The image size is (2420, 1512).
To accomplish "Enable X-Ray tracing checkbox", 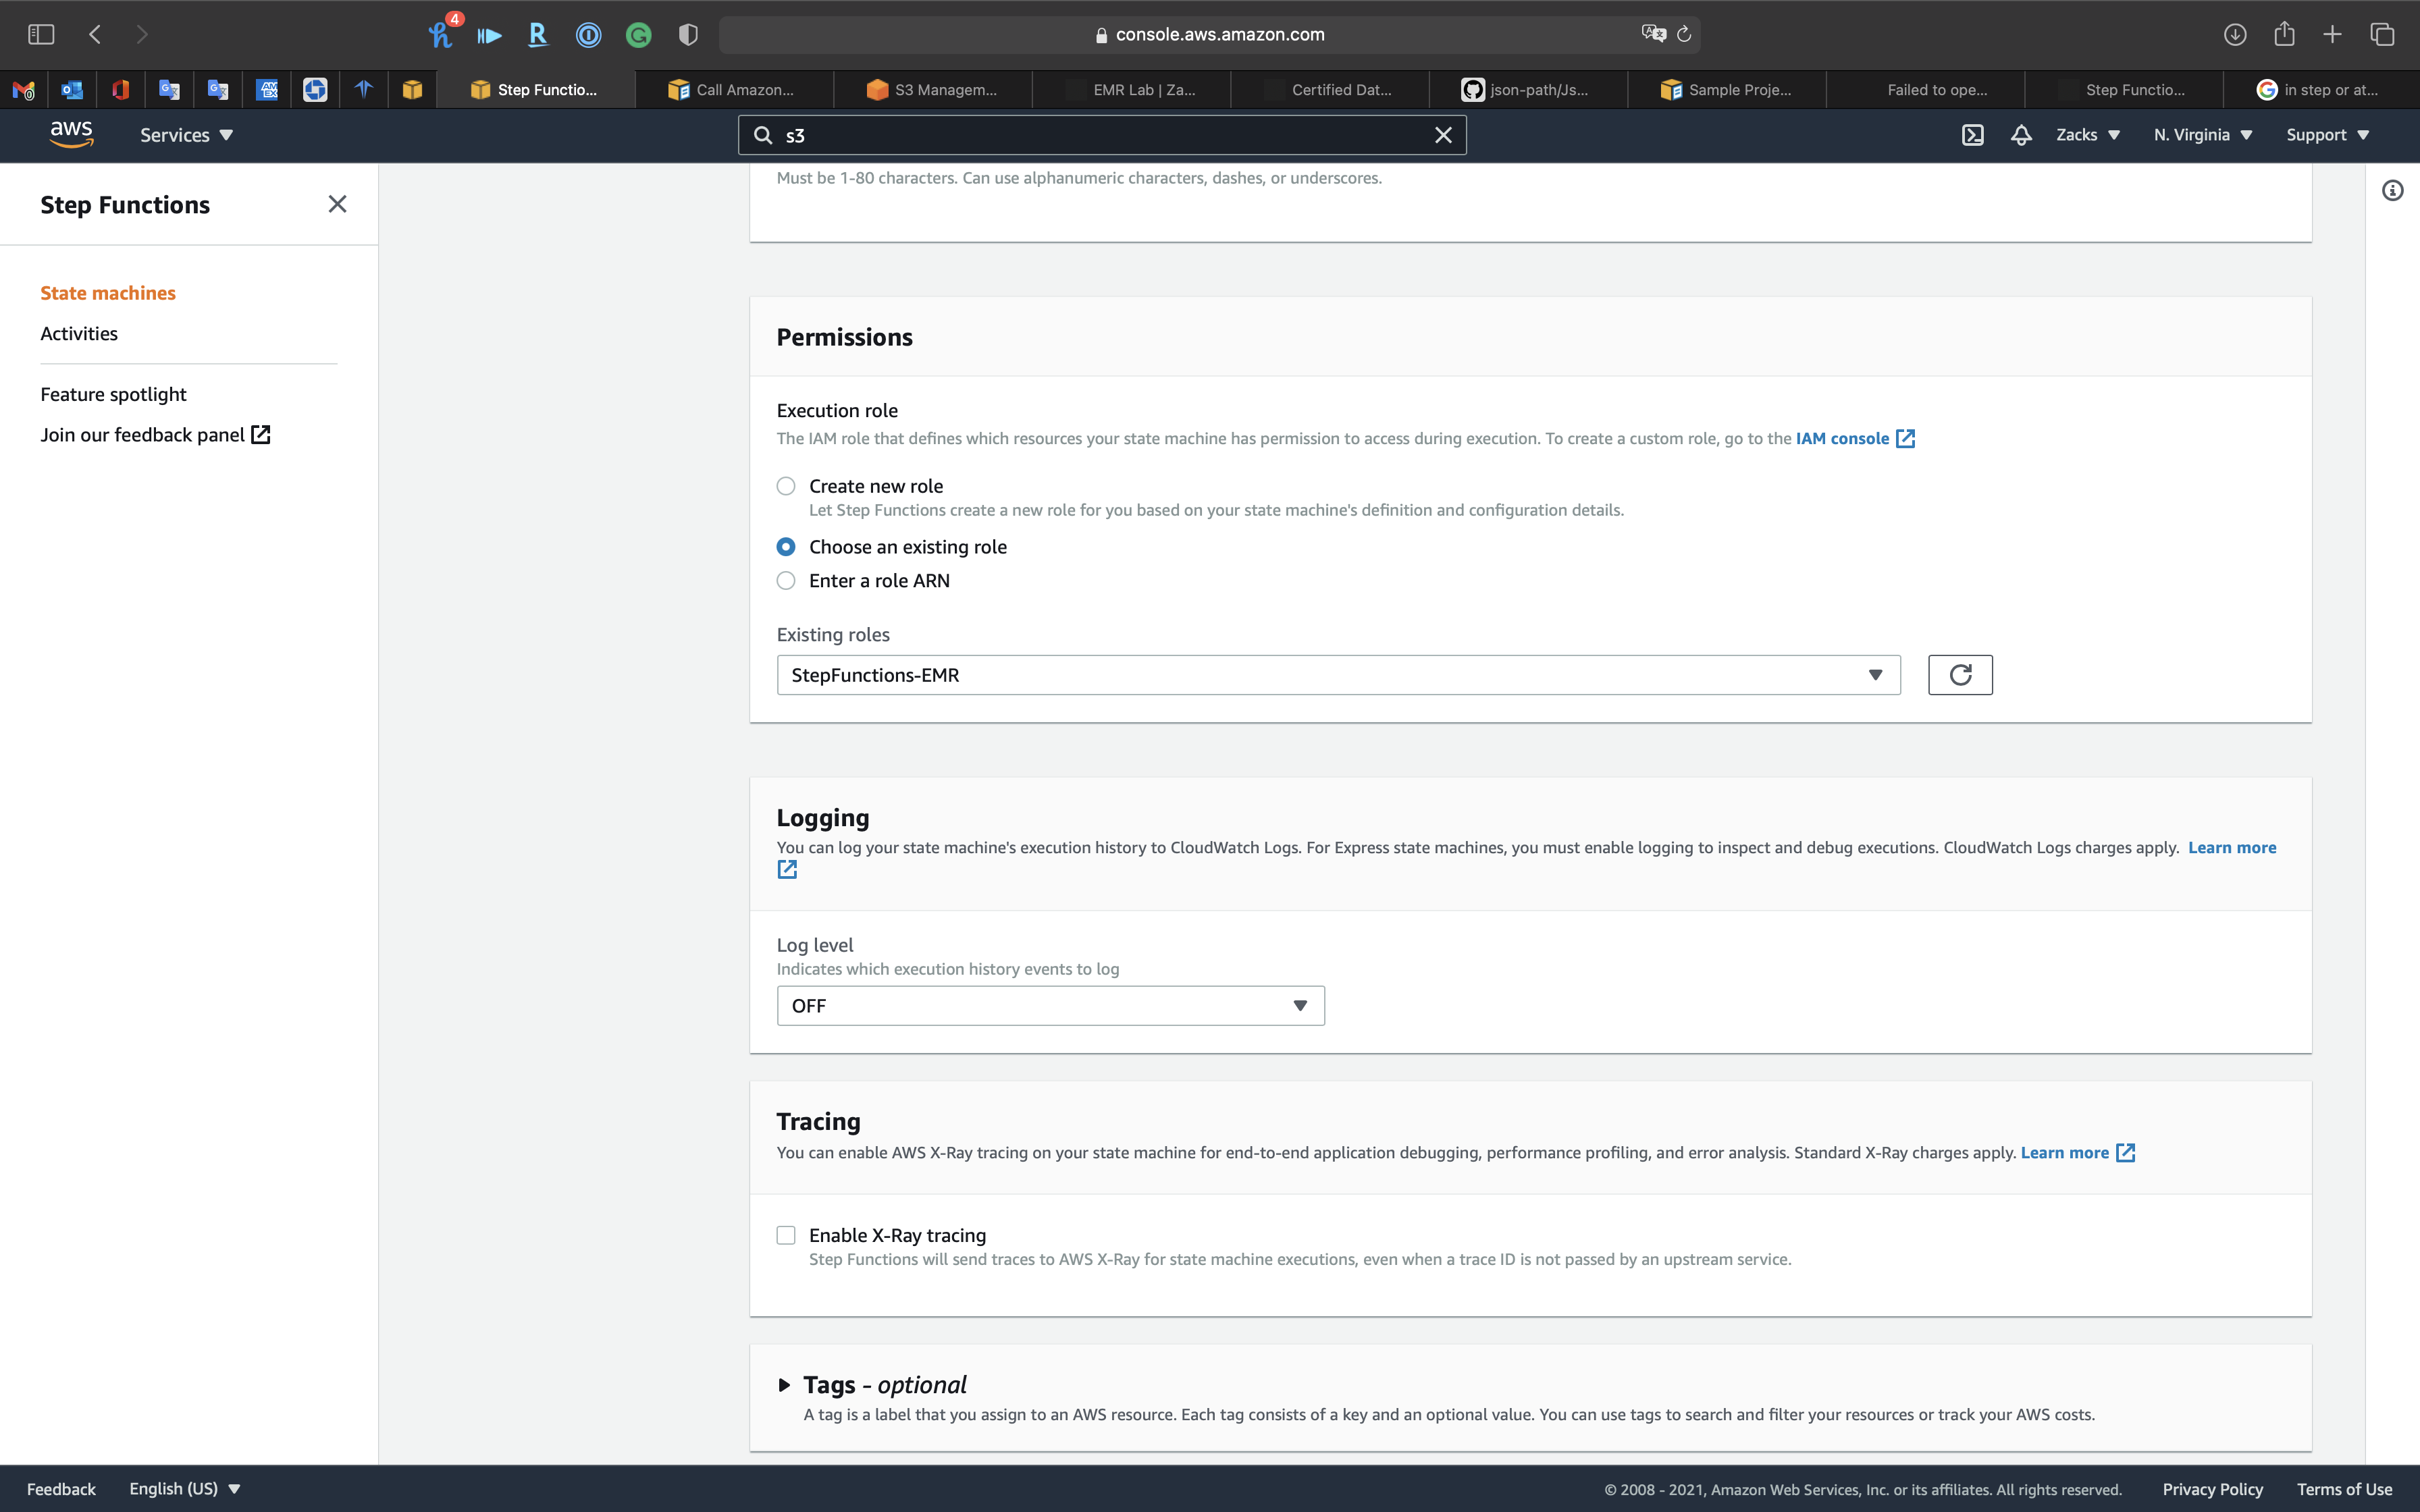I will click(786, 1235).
